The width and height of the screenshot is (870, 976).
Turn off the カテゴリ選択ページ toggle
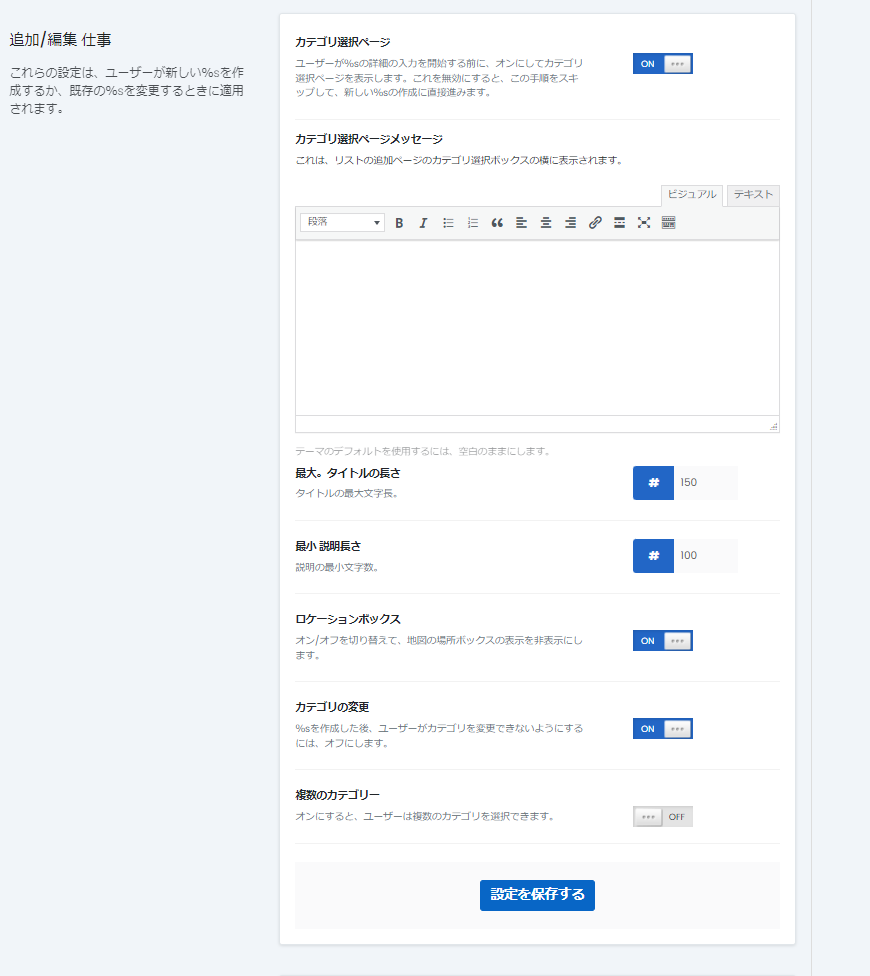(x=662, y=64)
